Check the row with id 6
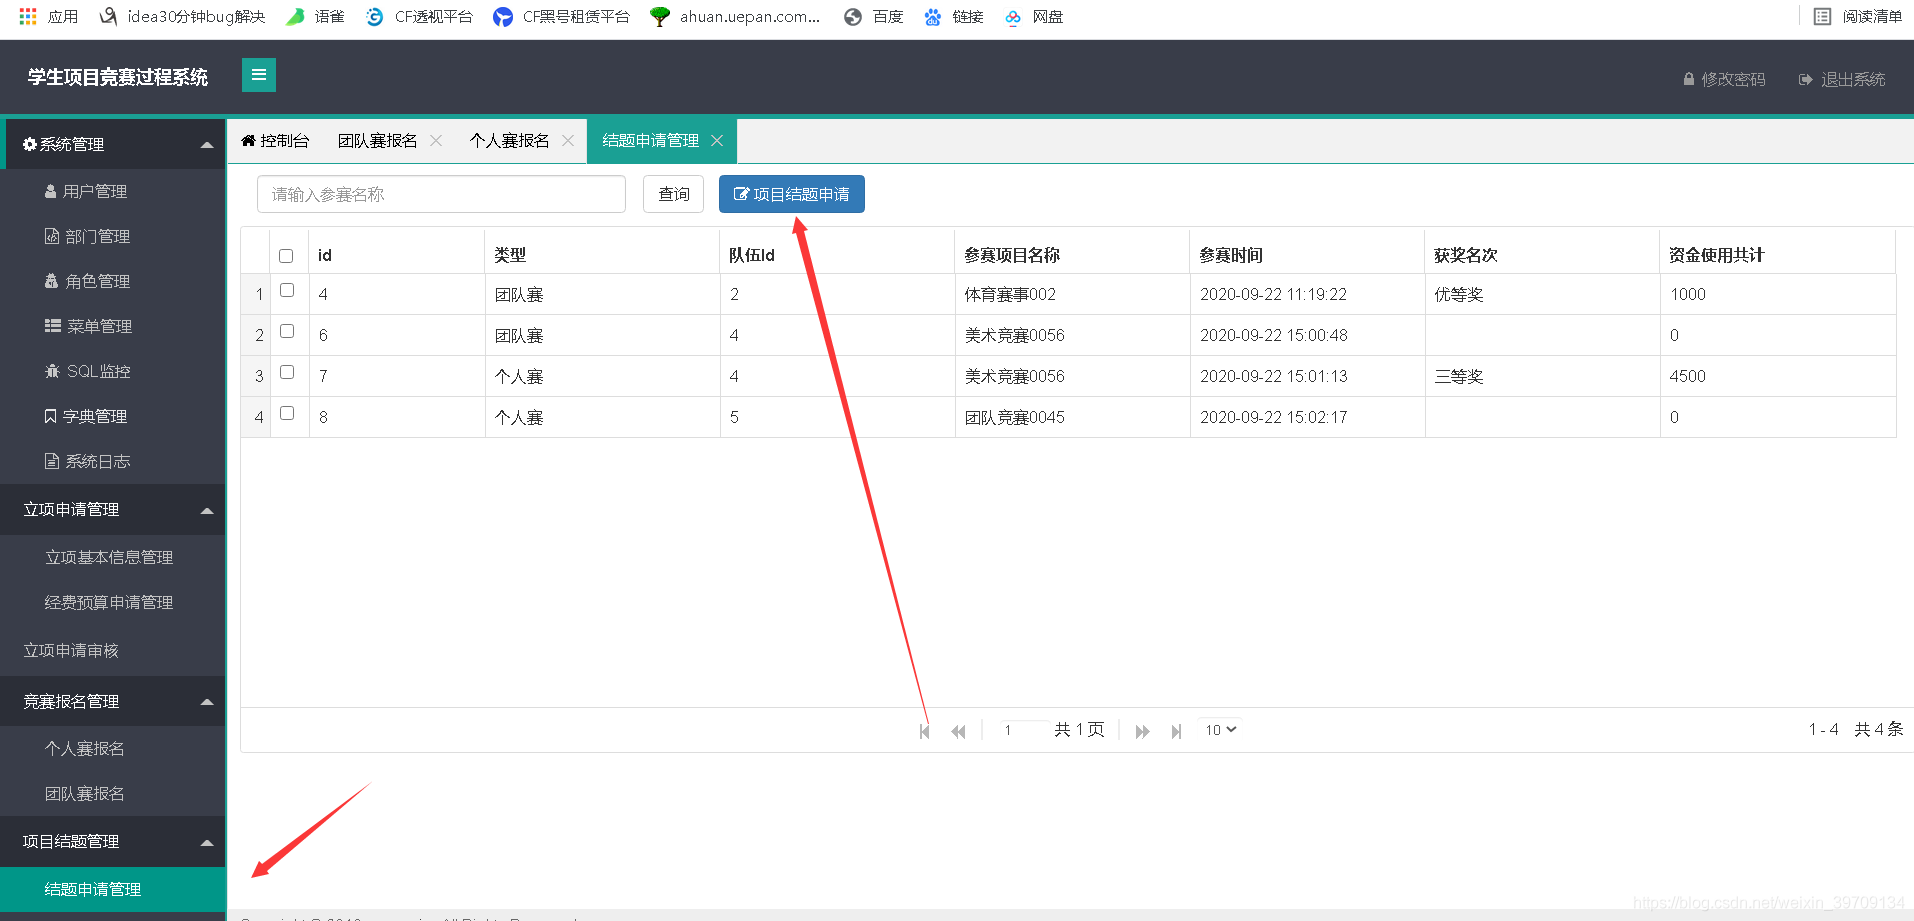Image resolution: width=1914 pixels, height=921 pixels. coord(287,331)
